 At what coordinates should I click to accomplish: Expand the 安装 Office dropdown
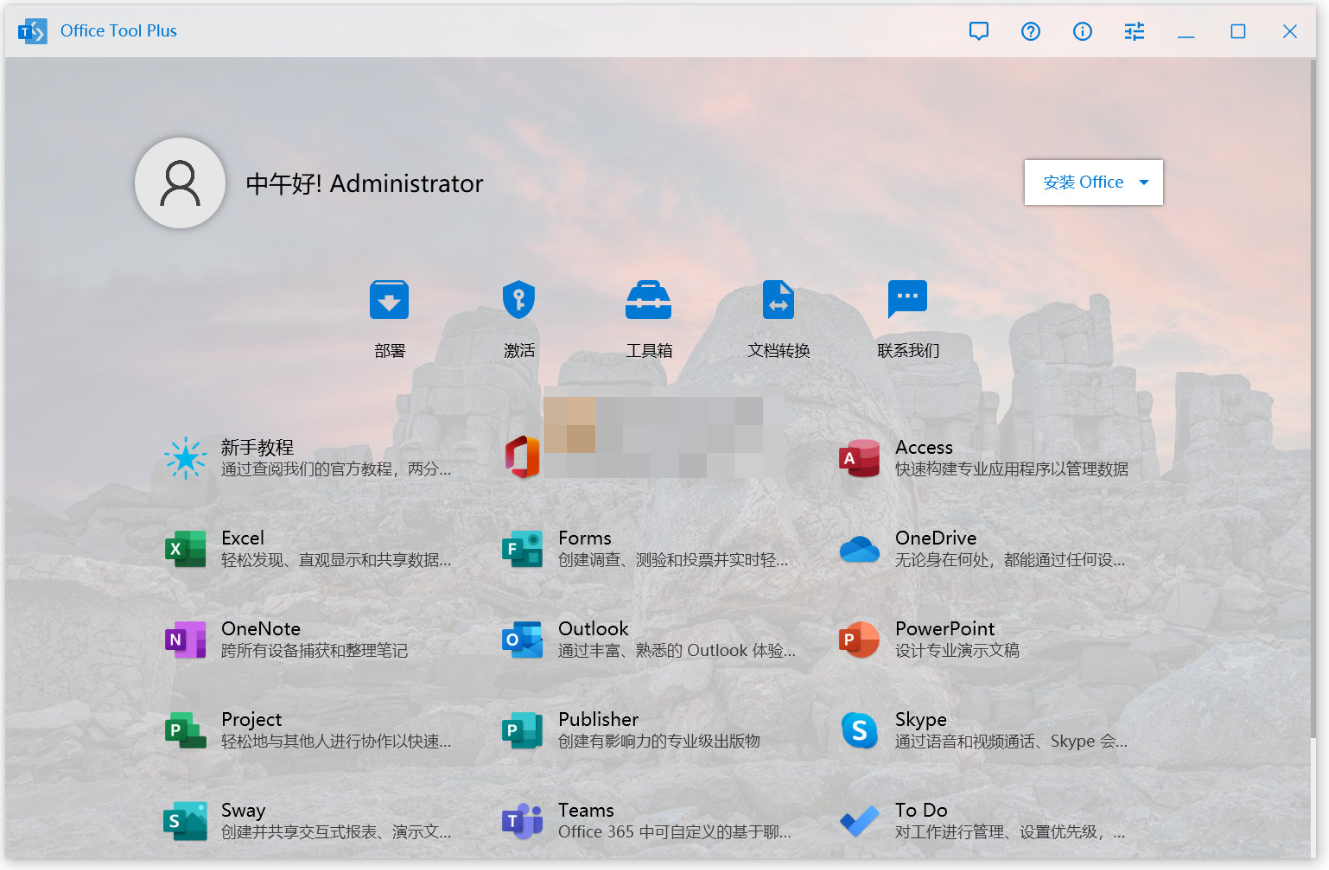point(1093,182)
